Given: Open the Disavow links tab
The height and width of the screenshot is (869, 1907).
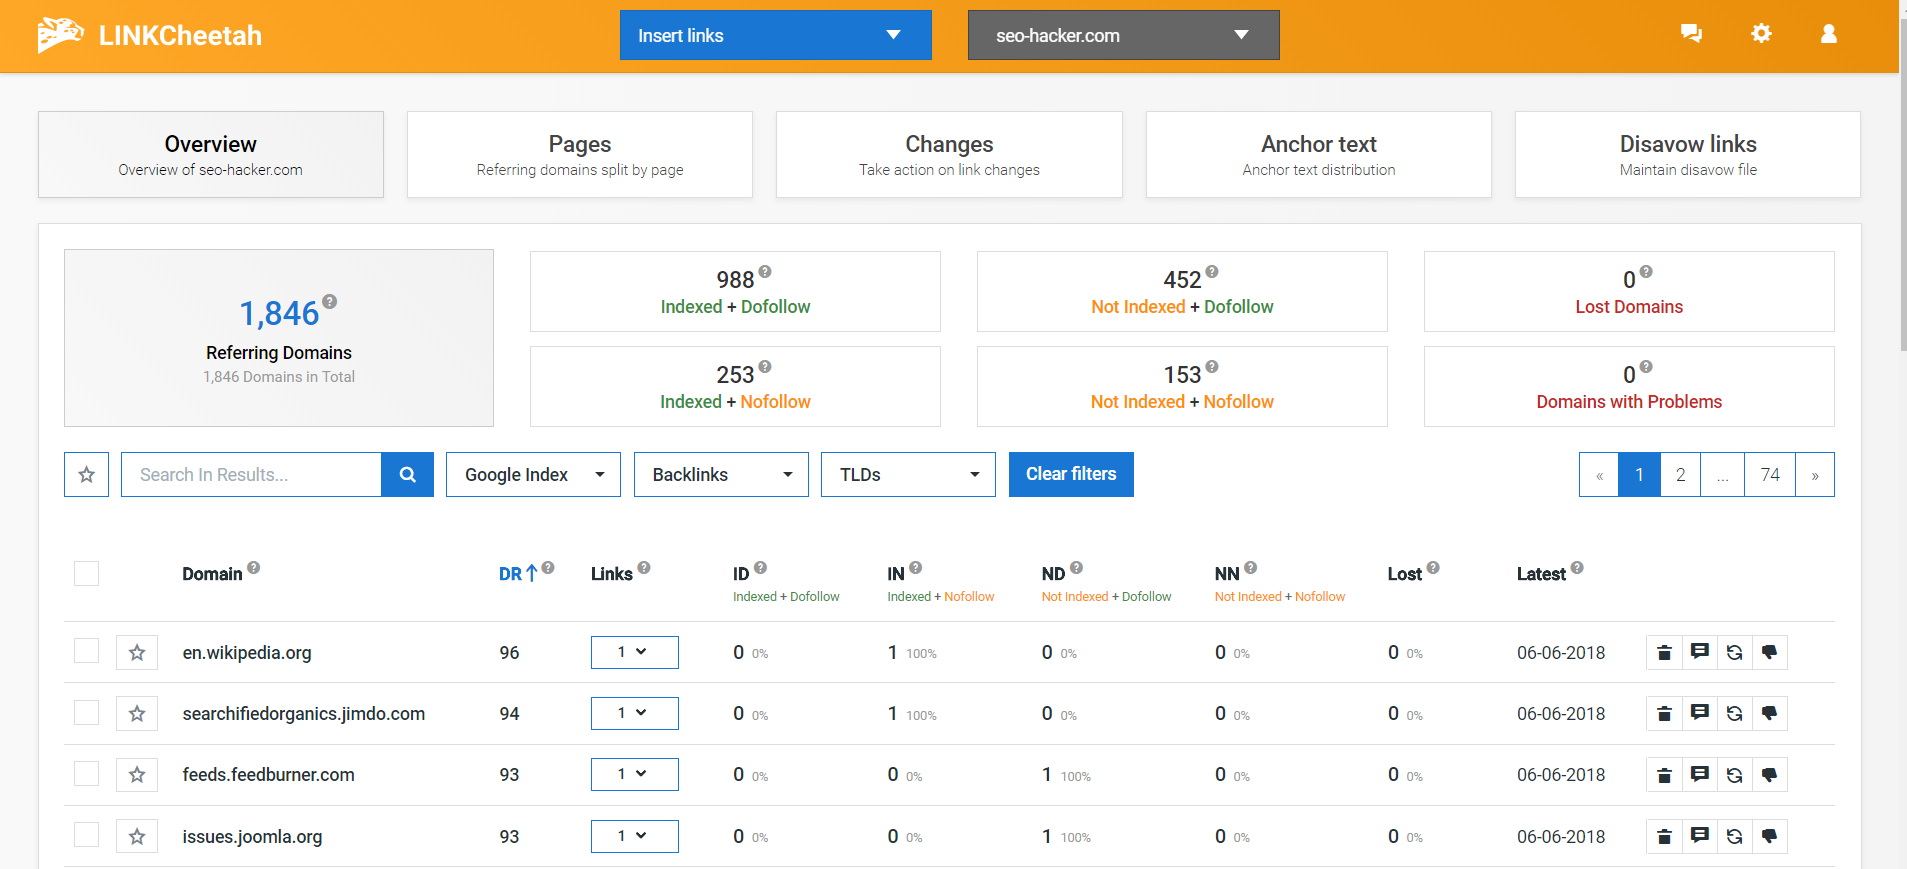Looking at the screenshot, I should point(1687,155).
